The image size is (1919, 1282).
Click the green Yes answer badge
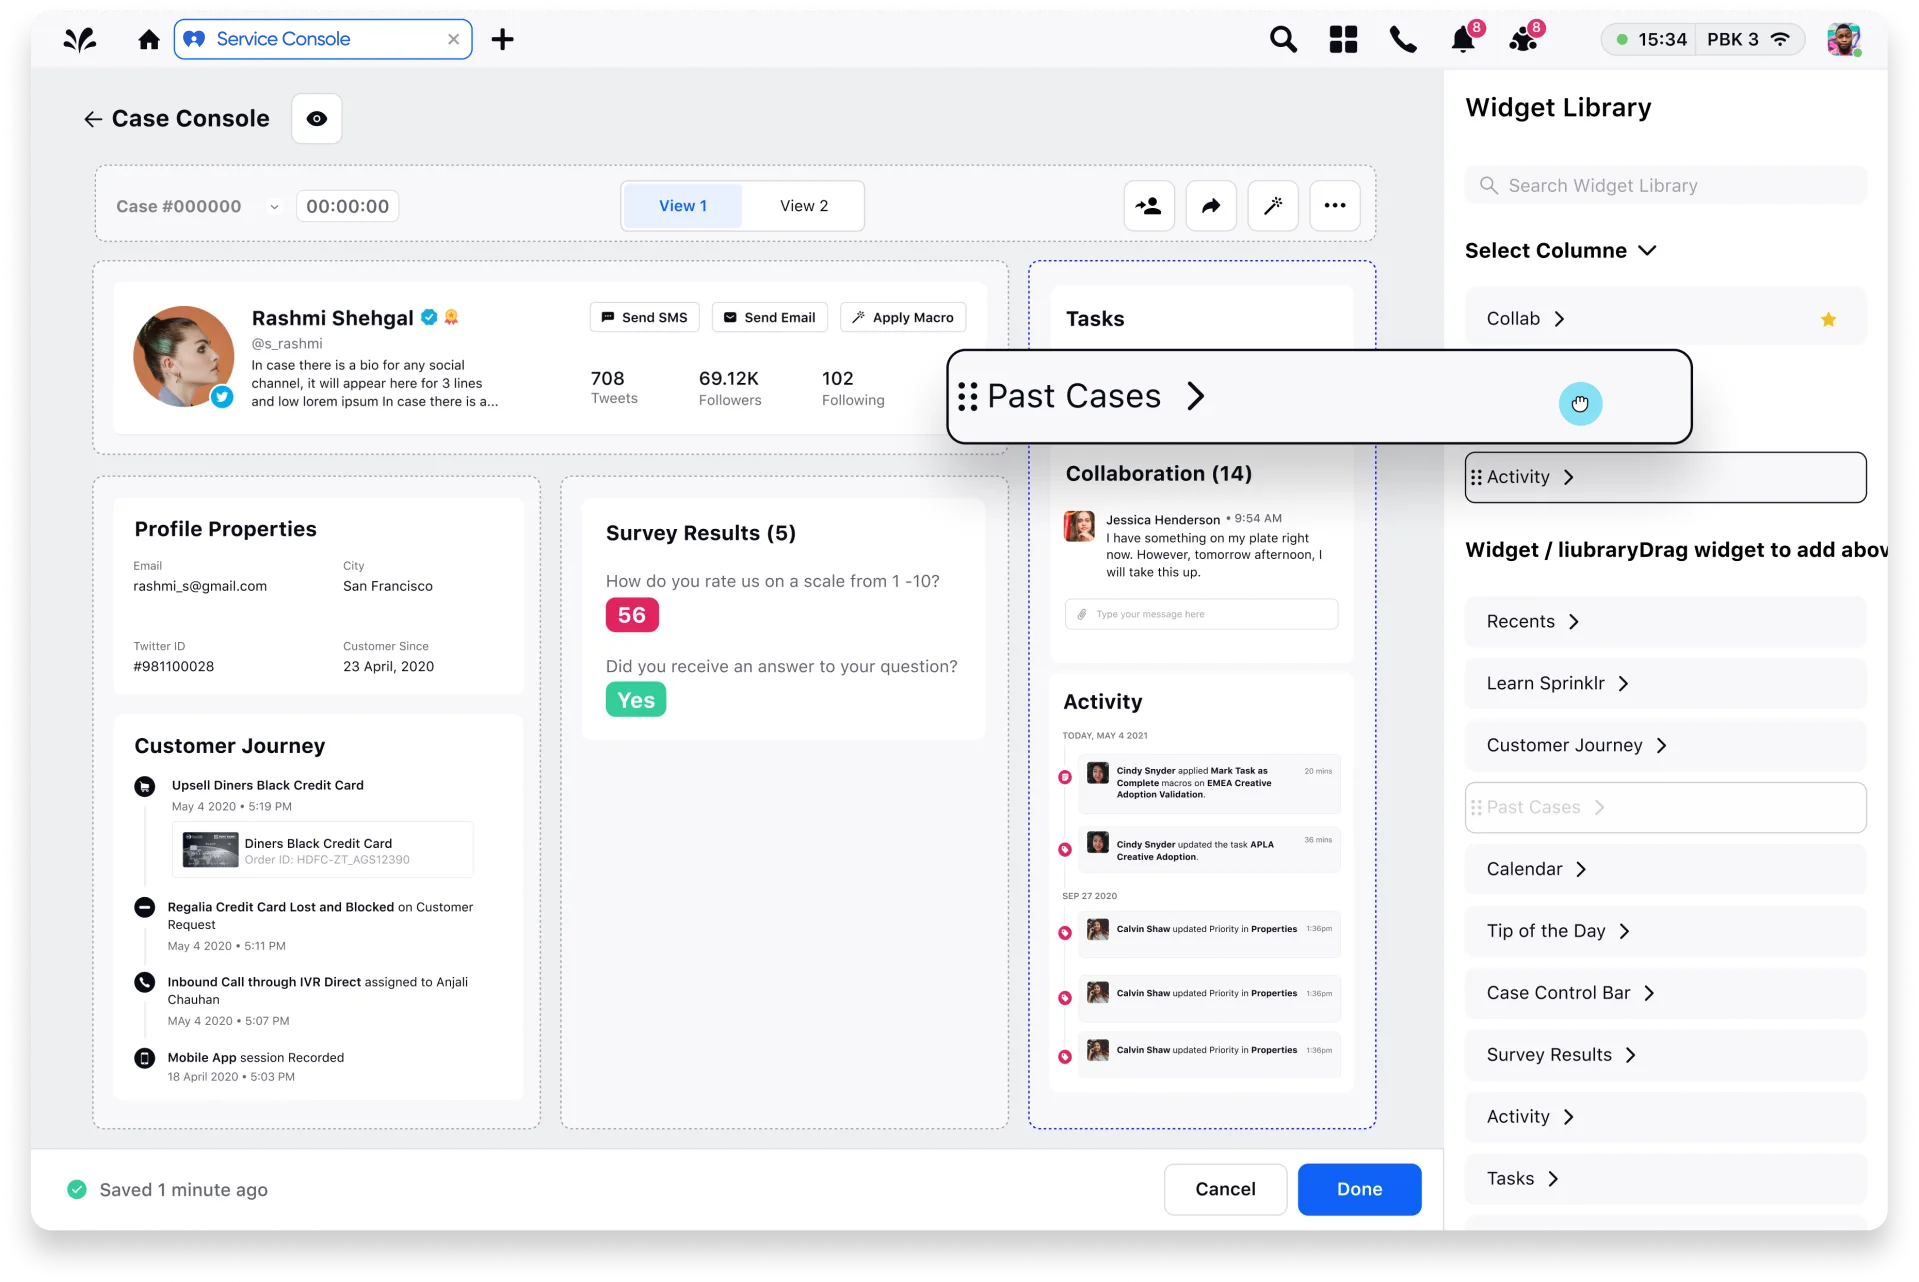tap(636, 700)
